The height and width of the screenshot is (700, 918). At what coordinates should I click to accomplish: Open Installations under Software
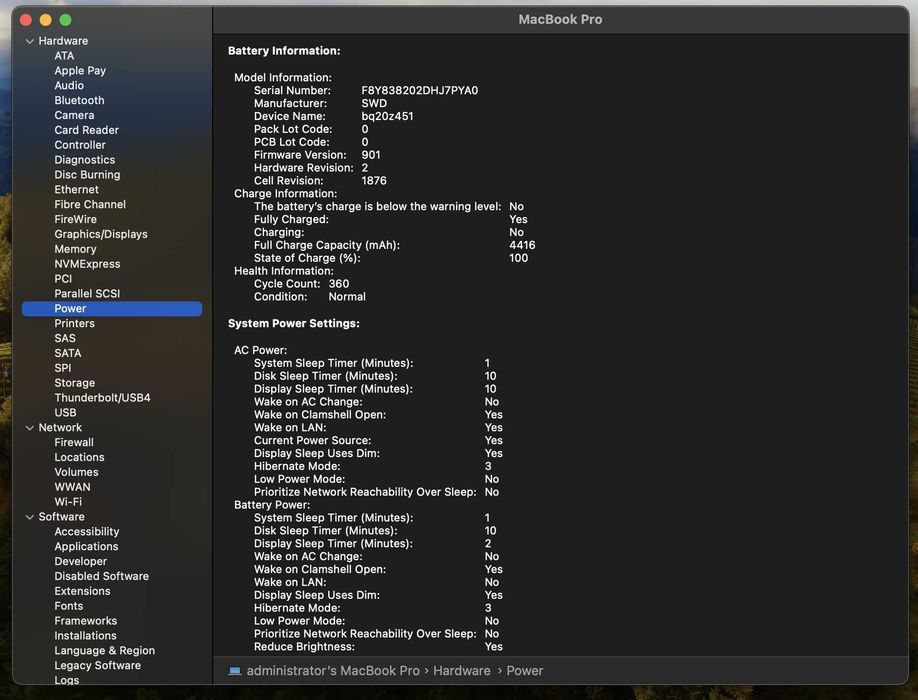tap(85, 636)
